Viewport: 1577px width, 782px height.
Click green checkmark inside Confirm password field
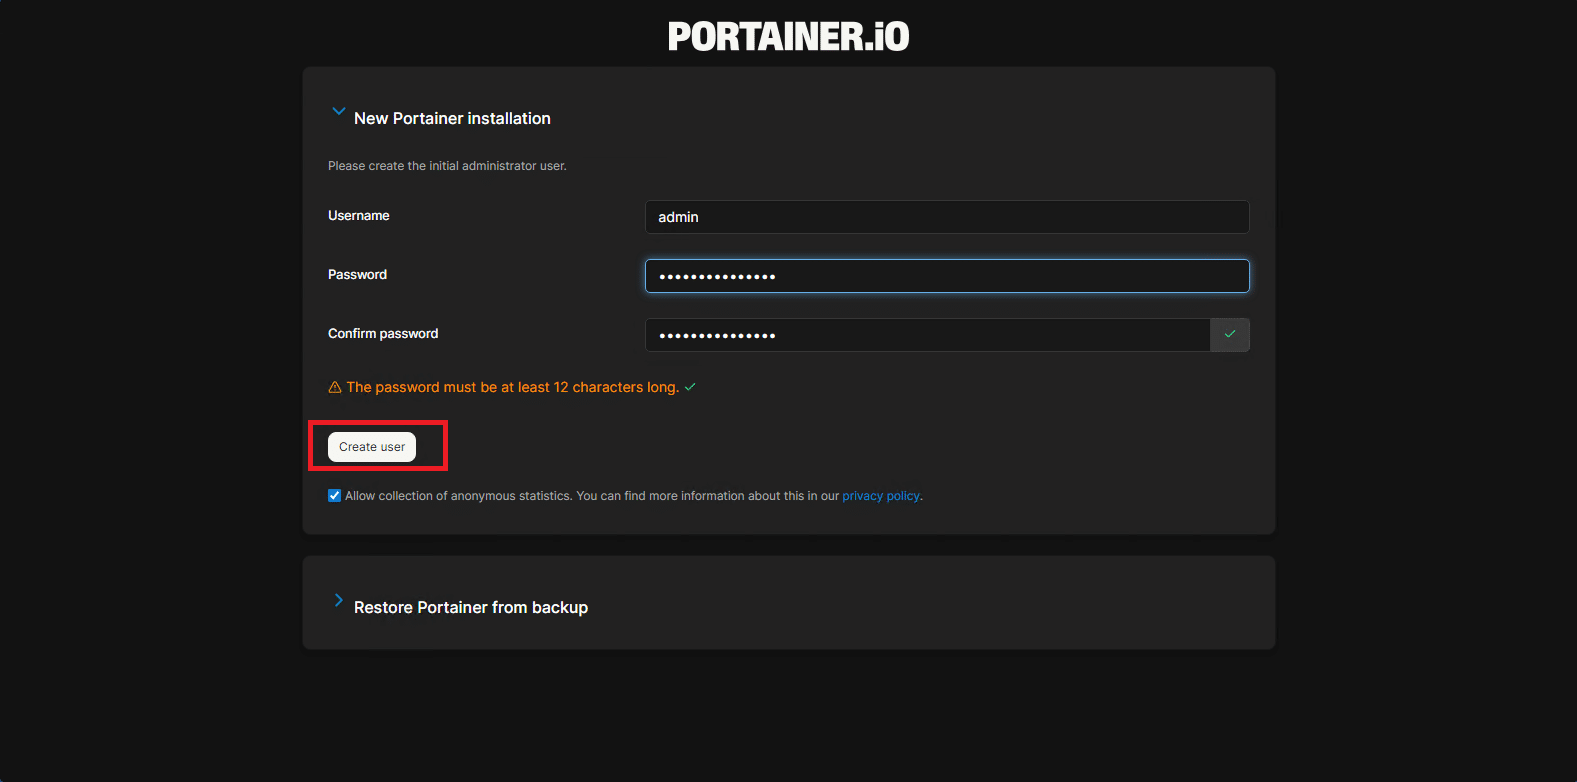point(1229,335)
